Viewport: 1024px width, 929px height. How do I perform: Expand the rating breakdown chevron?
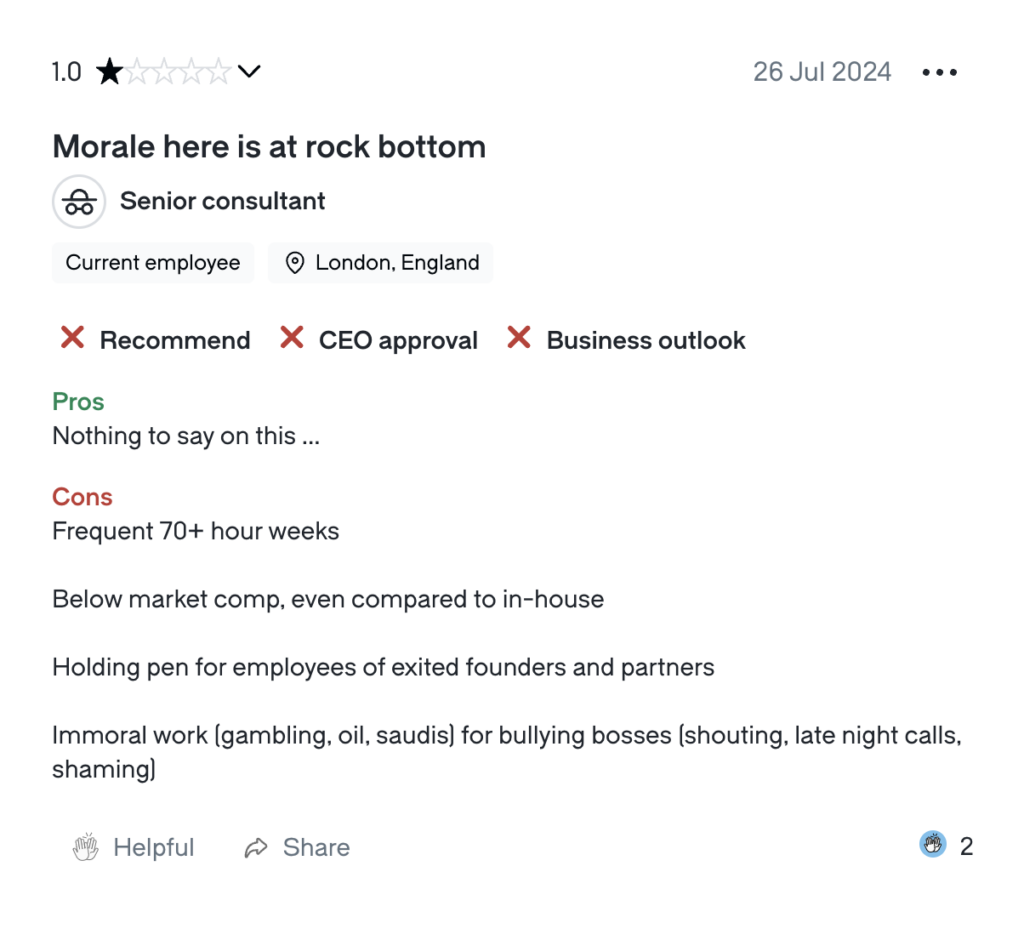[x=249, y=71]
